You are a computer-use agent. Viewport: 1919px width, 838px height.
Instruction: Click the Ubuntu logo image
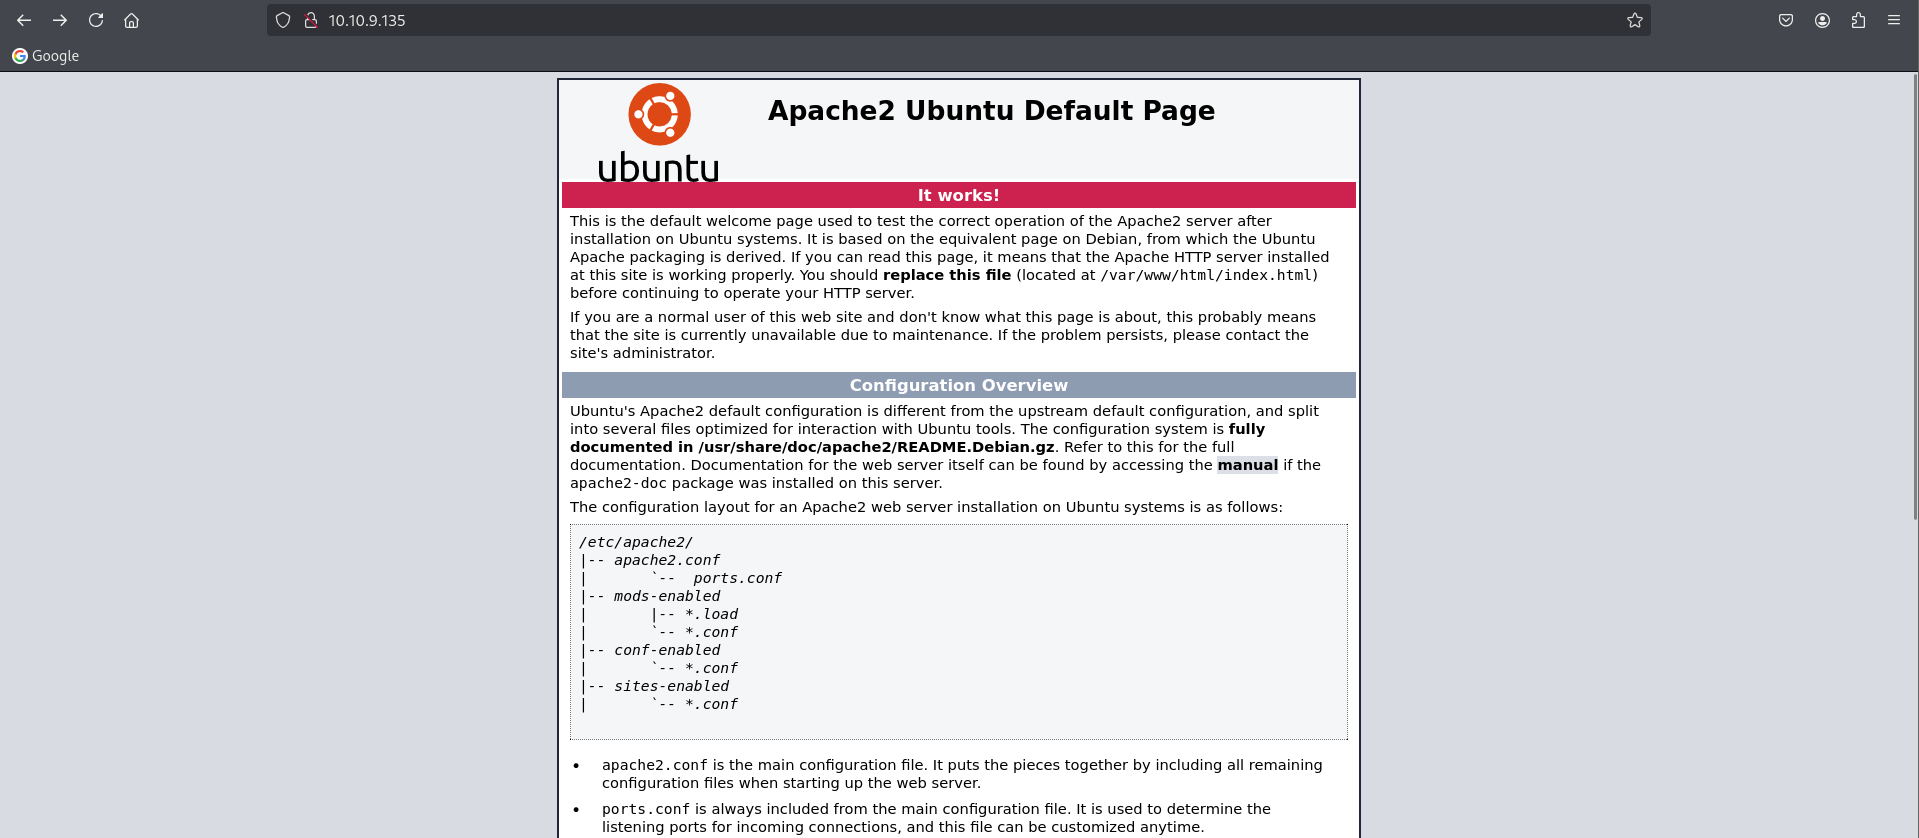(659, 133)
